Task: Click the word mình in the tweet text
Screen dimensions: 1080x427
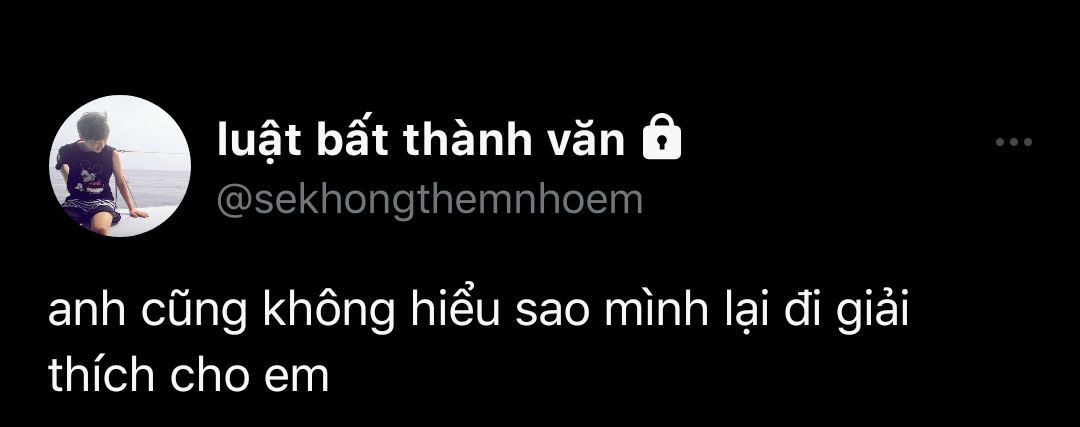Action: coord(656,311)
